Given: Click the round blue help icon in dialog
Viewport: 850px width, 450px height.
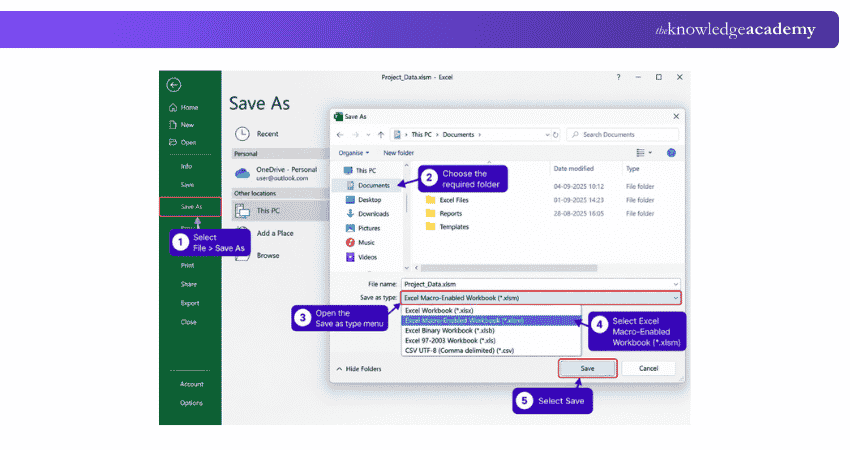Looking at the screenshot, I should tap(671, 153).
